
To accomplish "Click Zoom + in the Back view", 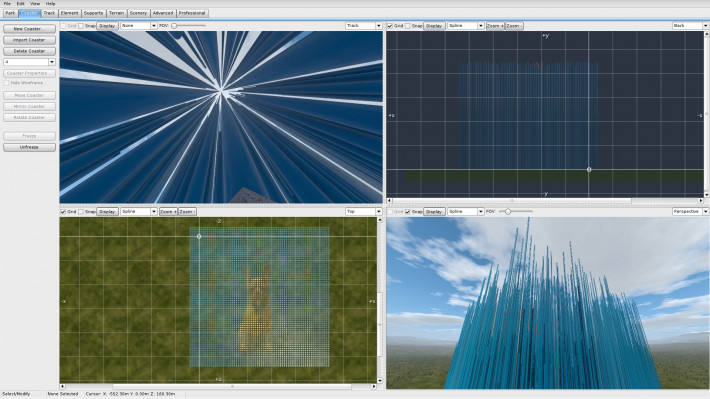I will [495, 26].
